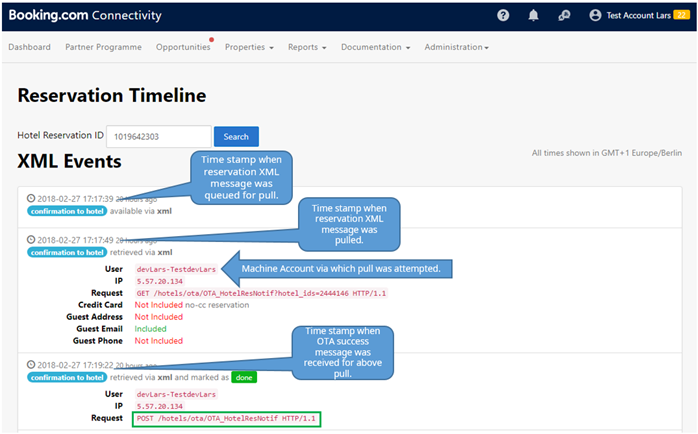Click the green 'done' status badge
This screenshot has width=698, height=434.
point(244,378)
